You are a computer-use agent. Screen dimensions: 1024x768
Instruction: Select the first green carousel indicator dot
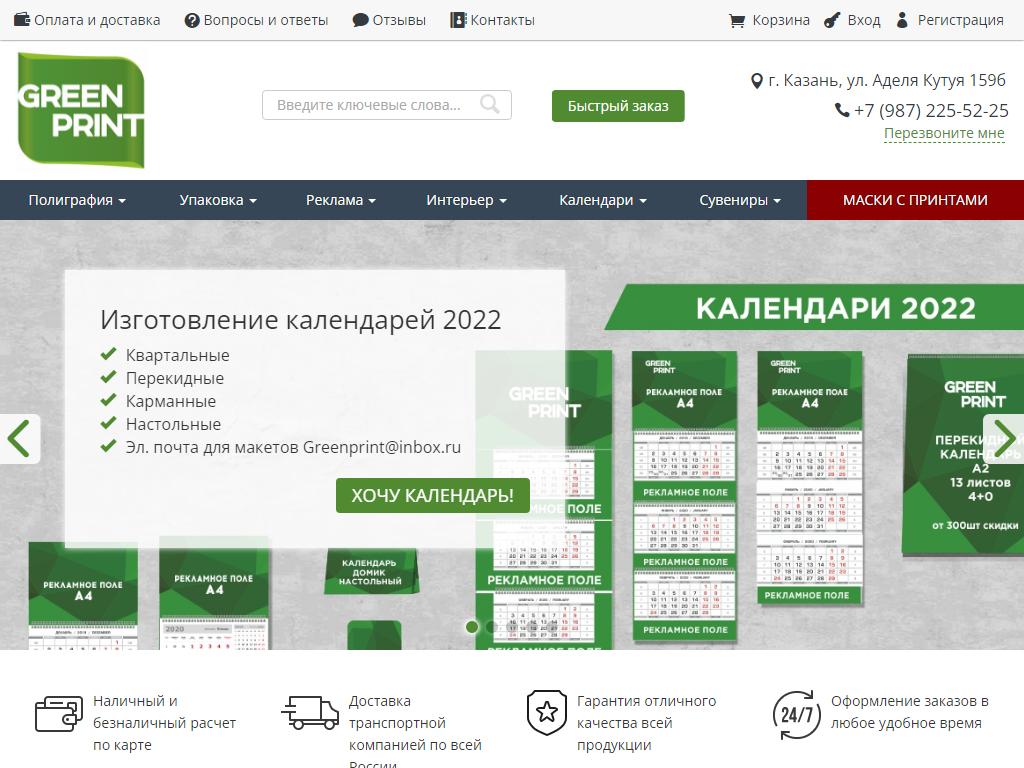472,627
